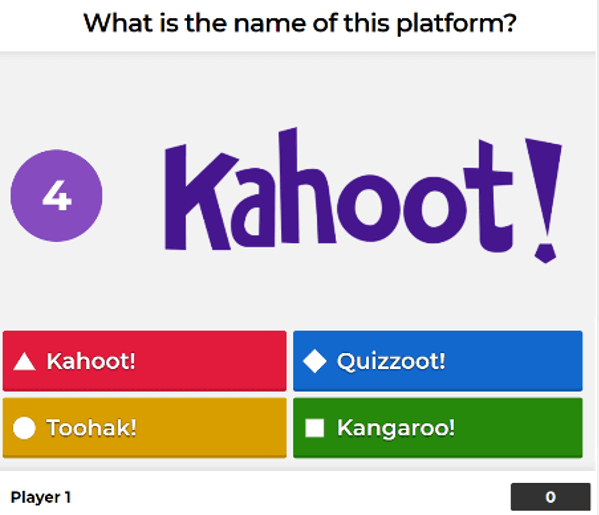The height and width of the screenshot is (515, 599).
Task: Click the word Toohak! text
Action: tap(91, 428)
